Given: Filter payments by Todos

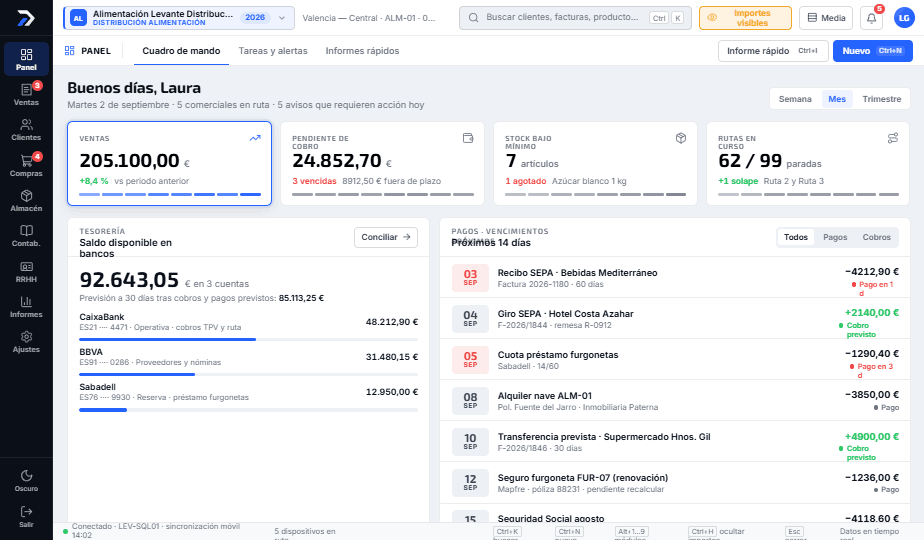Looking at the screenshot, I should (796, 237).
